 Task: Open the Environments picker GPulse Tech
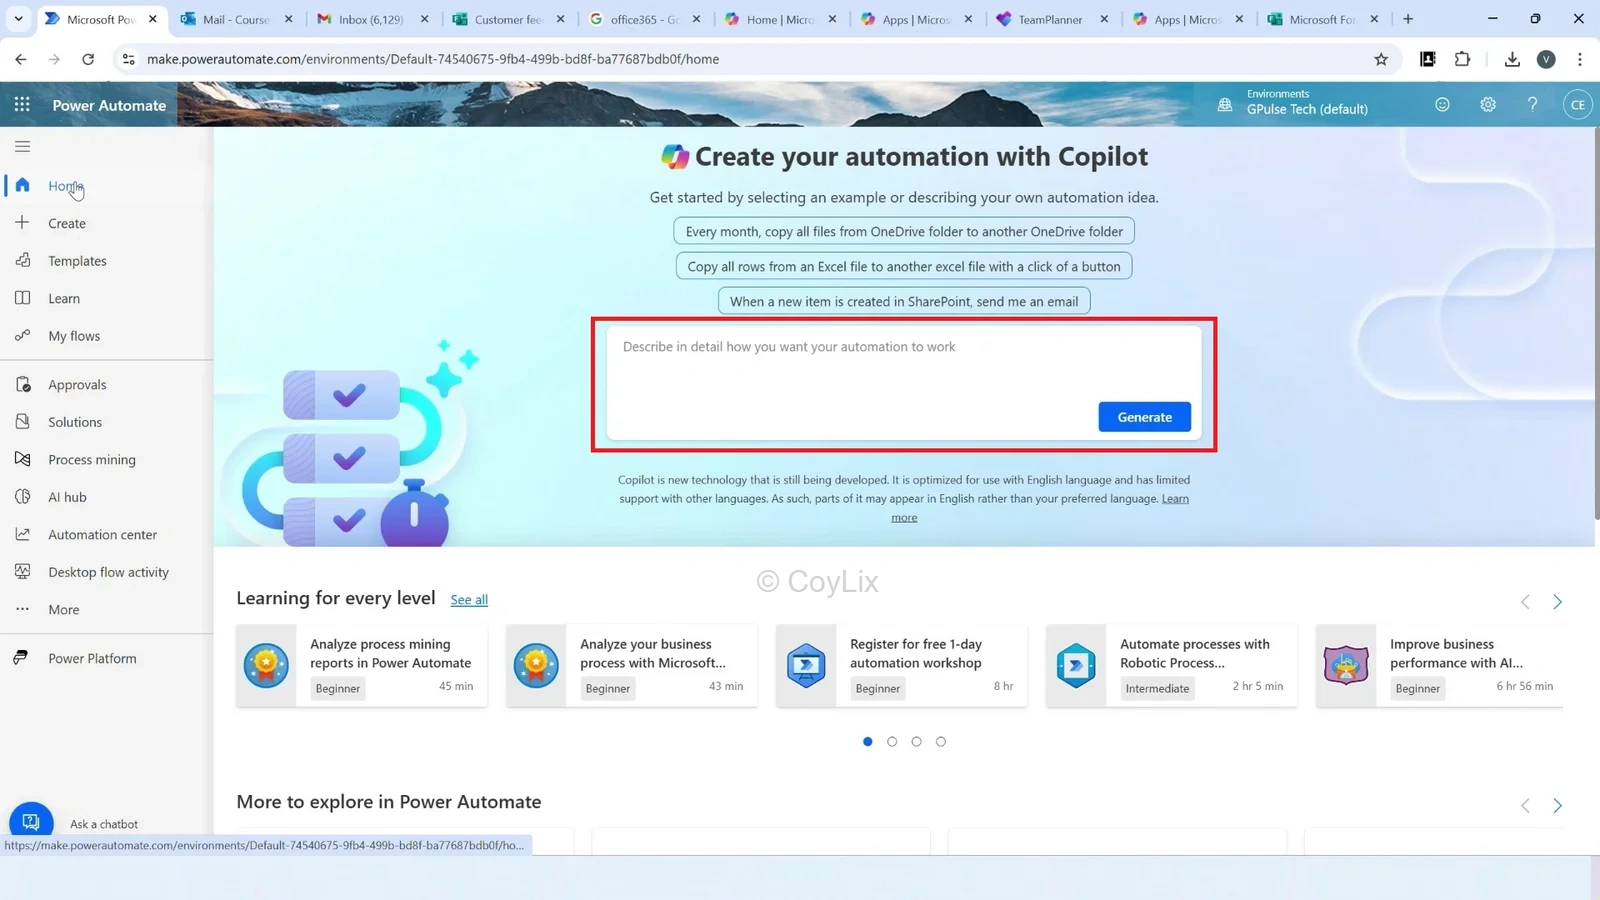1306,104
